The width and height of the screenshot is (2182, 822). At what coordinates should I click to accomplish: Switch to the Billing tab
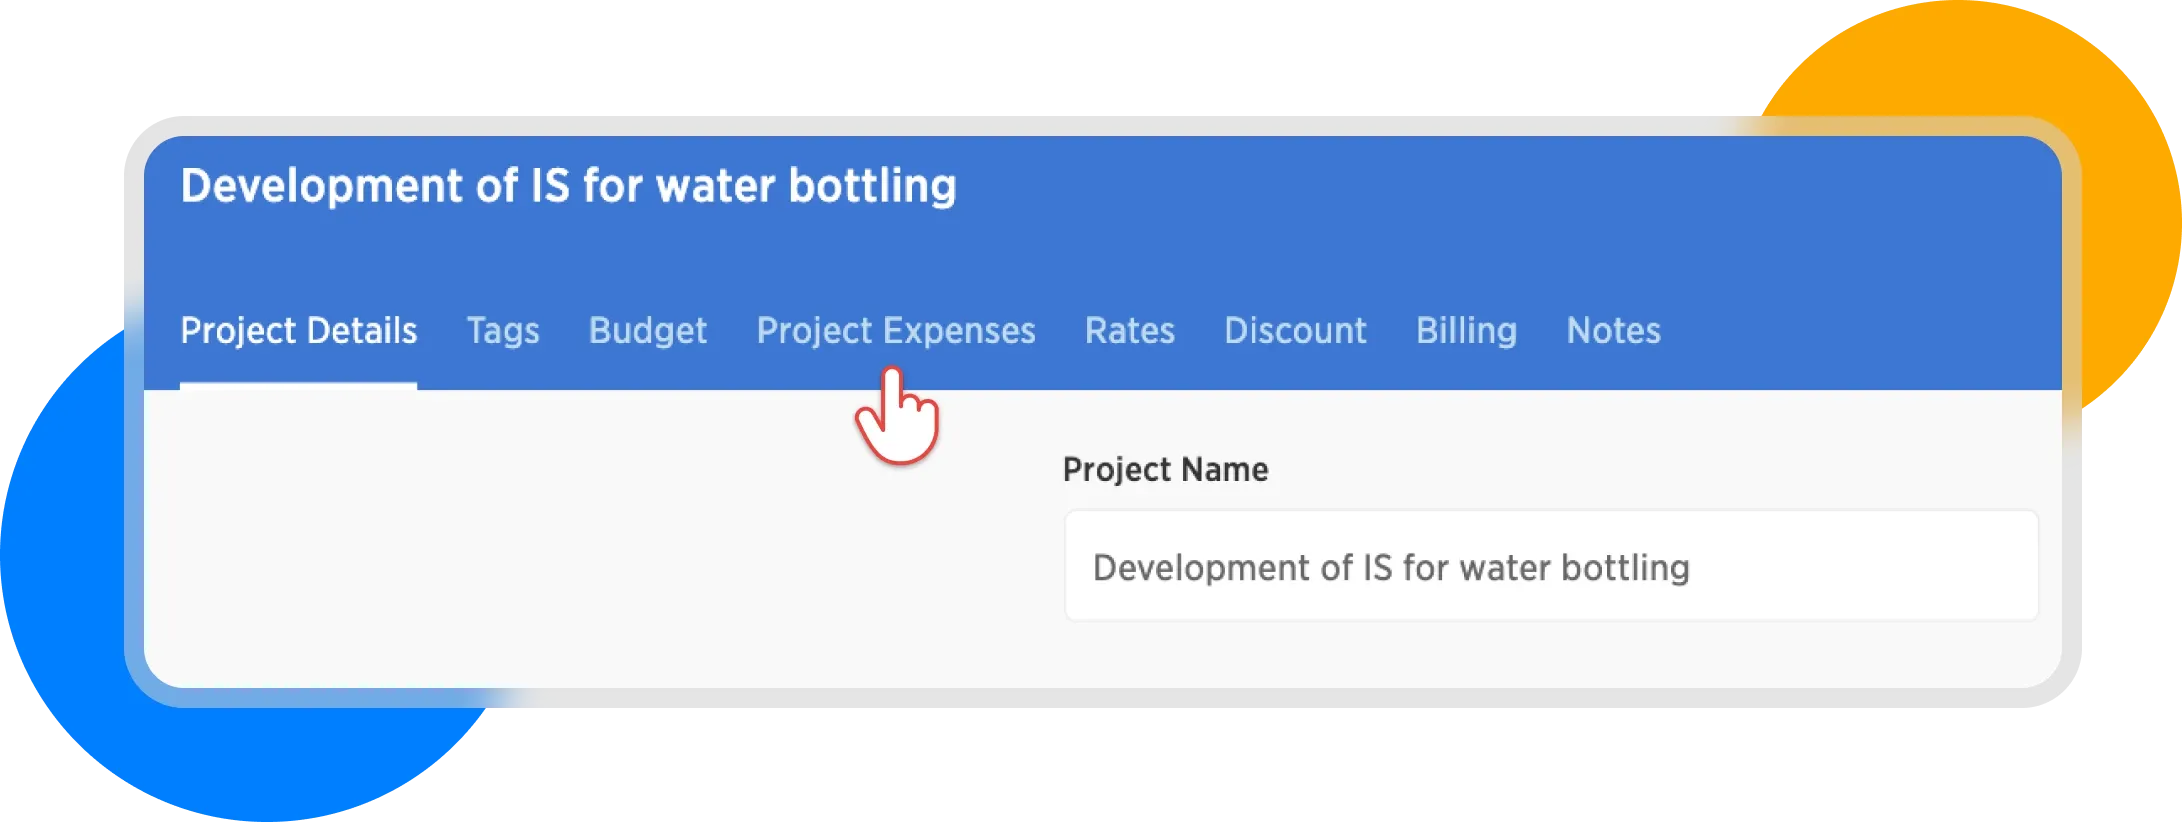point(1466,331)
